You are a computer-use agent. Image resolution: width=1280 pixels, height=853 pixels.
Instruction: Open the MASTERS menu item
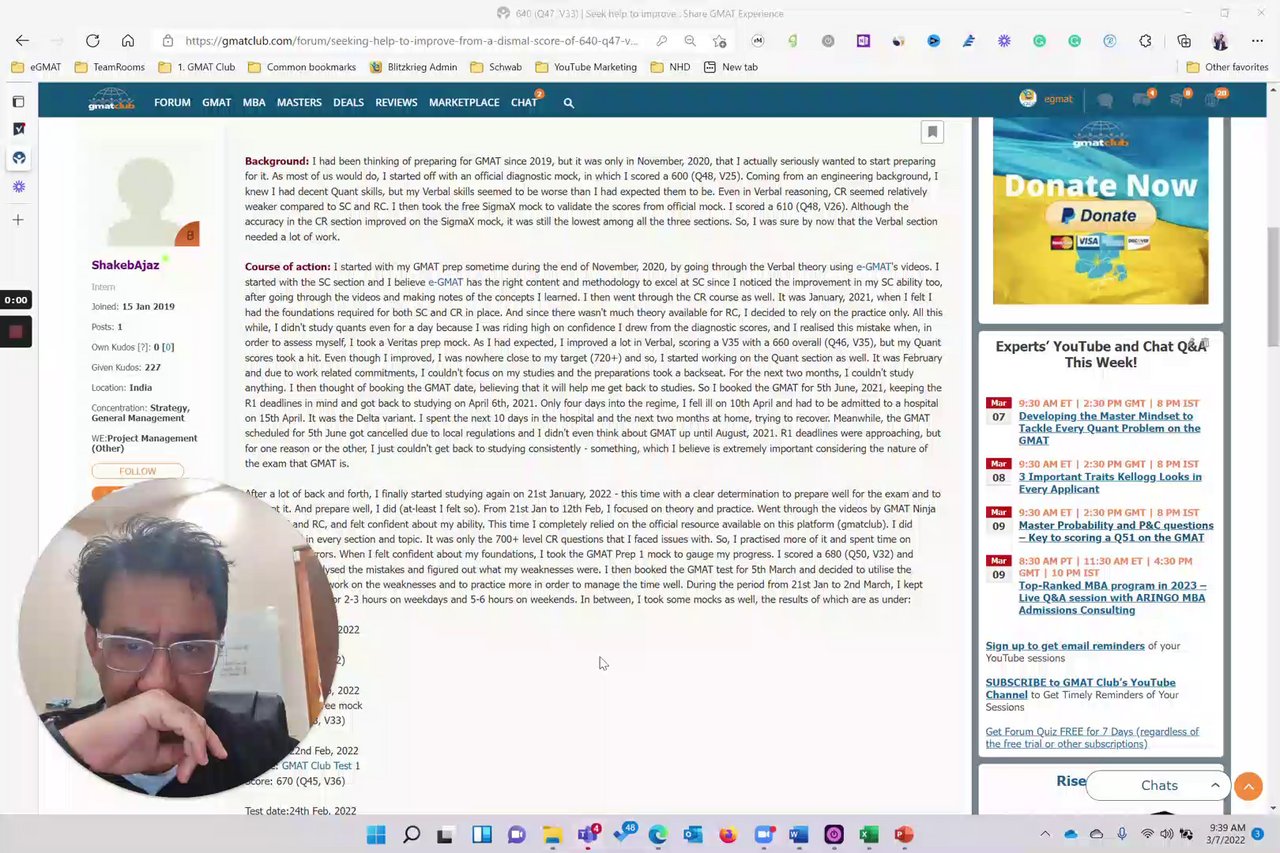(299, 102)
